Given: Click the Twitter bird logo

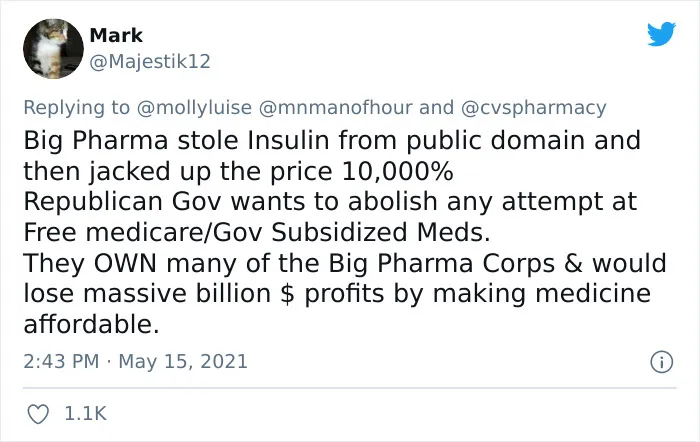Looking at the screenshot, I should point(661,34).
